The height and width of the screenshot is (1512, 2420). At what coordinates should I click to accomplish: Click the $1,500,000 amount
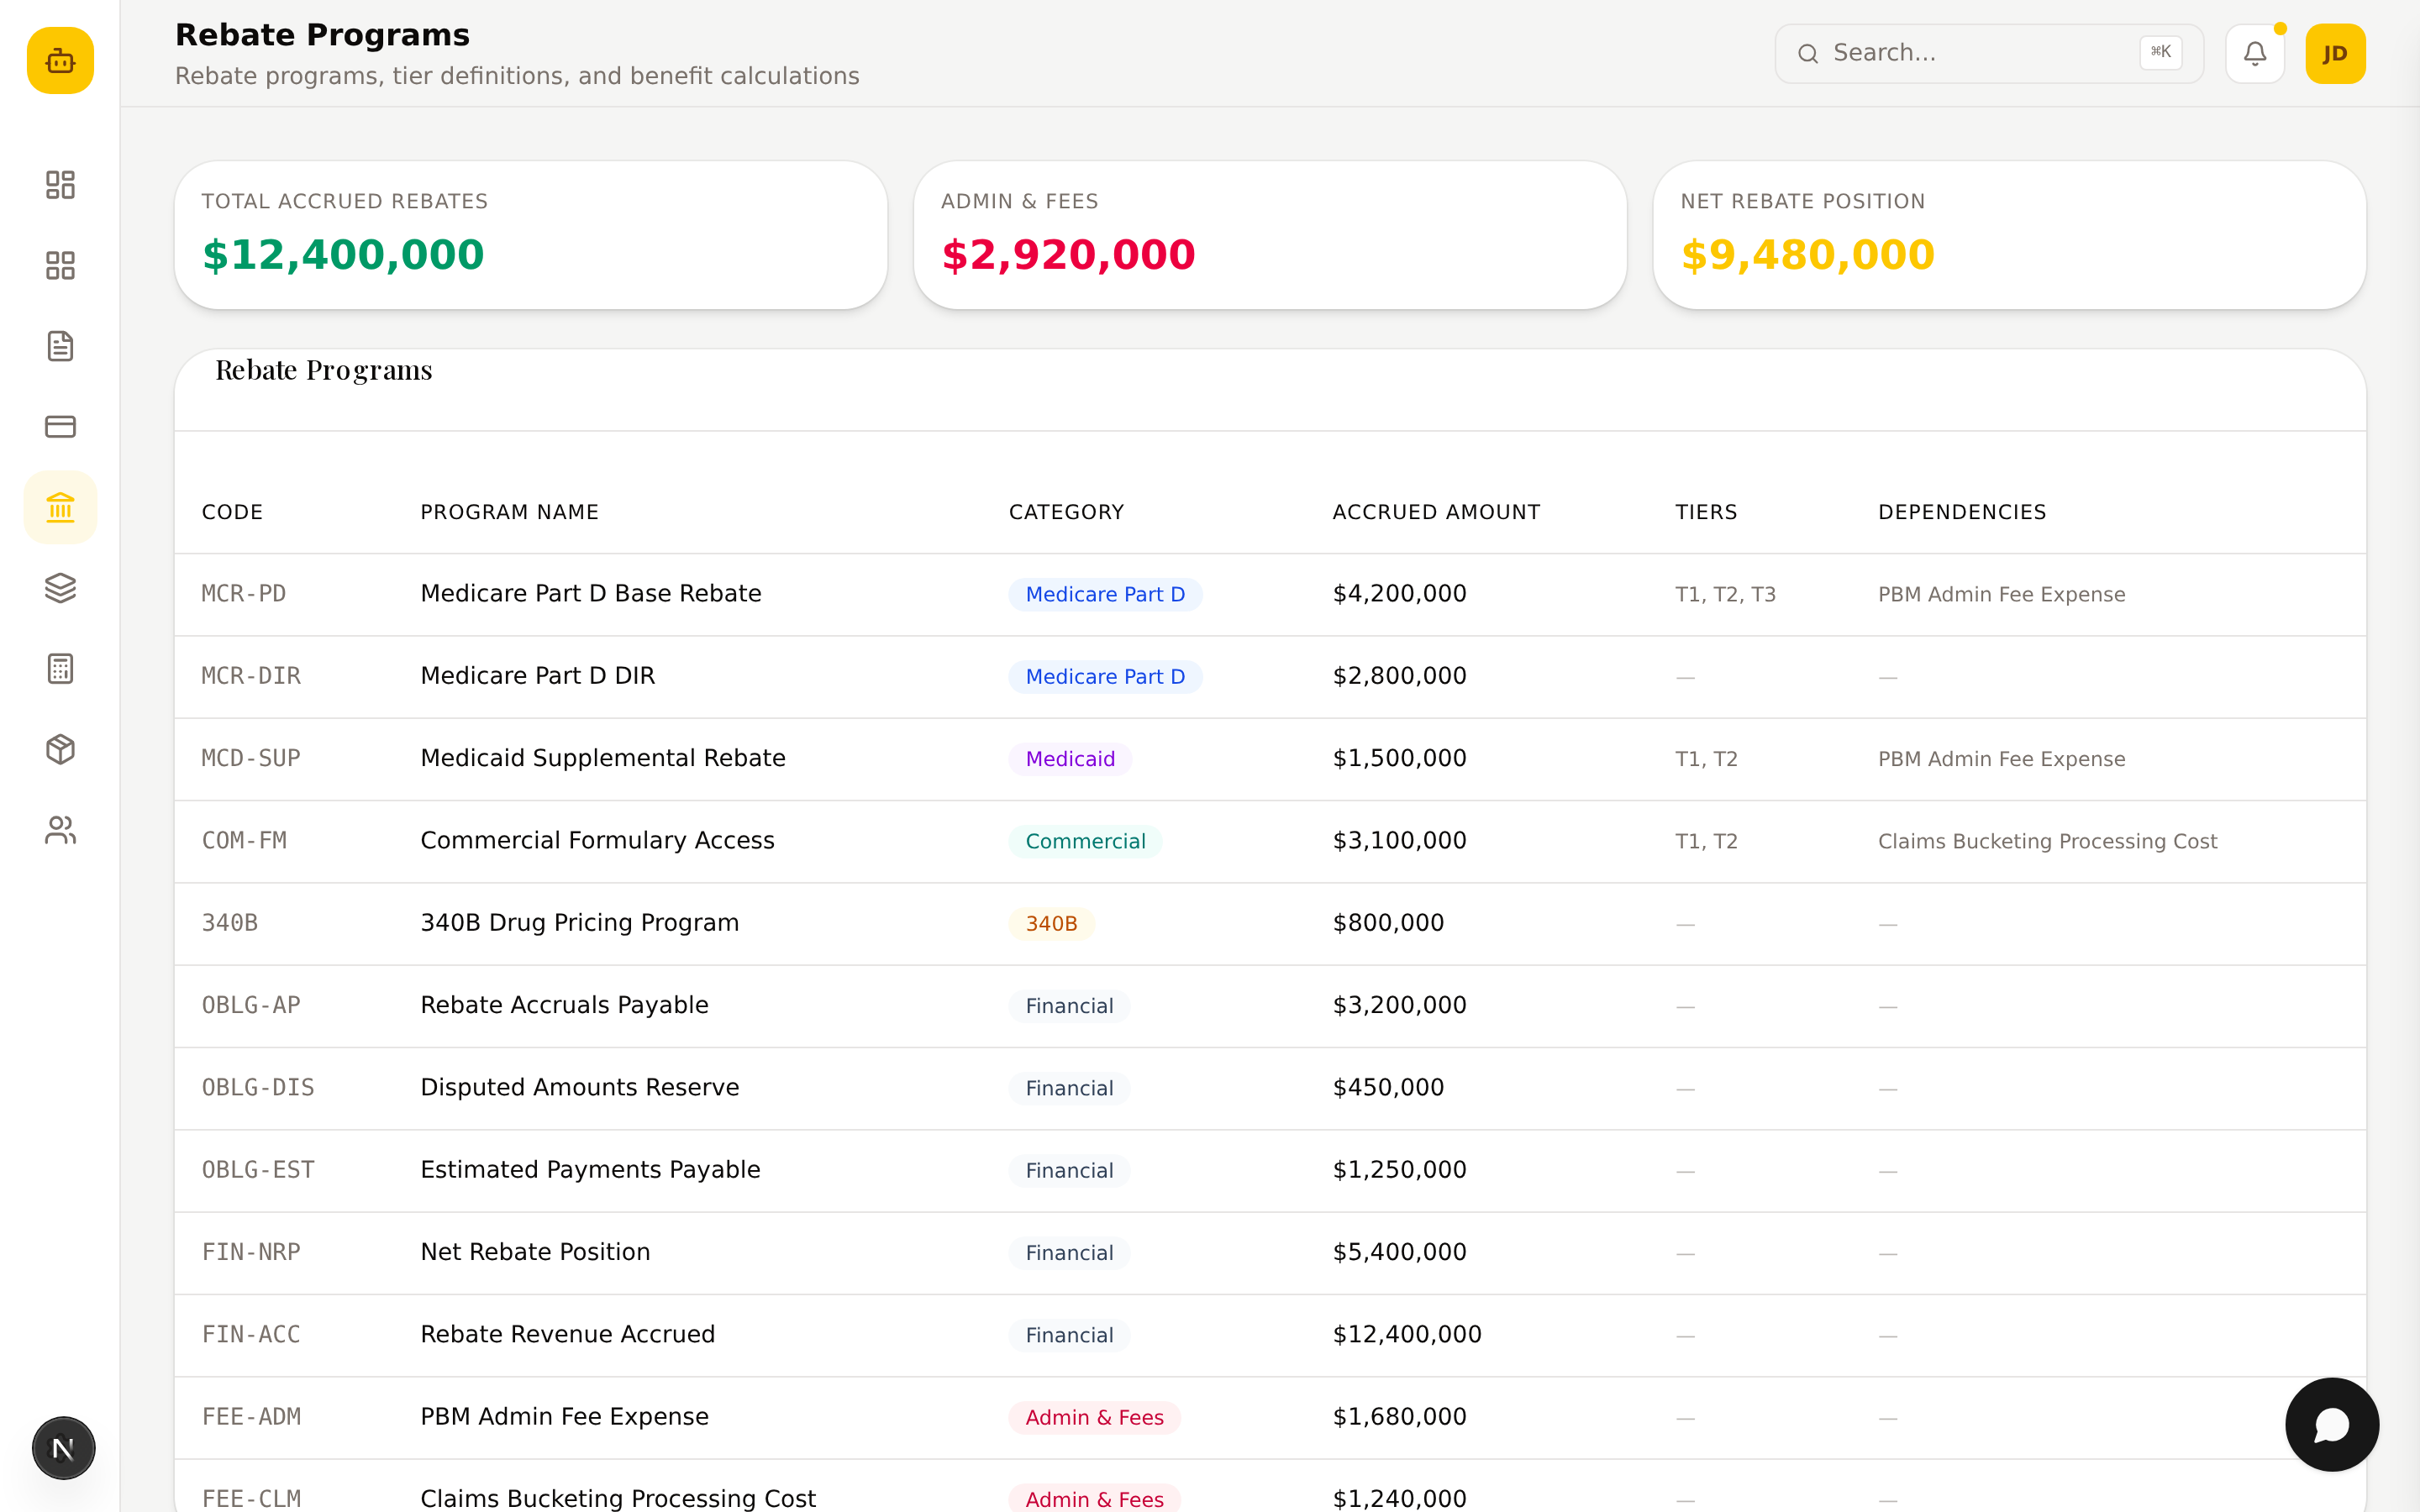tap(1399, 758)
